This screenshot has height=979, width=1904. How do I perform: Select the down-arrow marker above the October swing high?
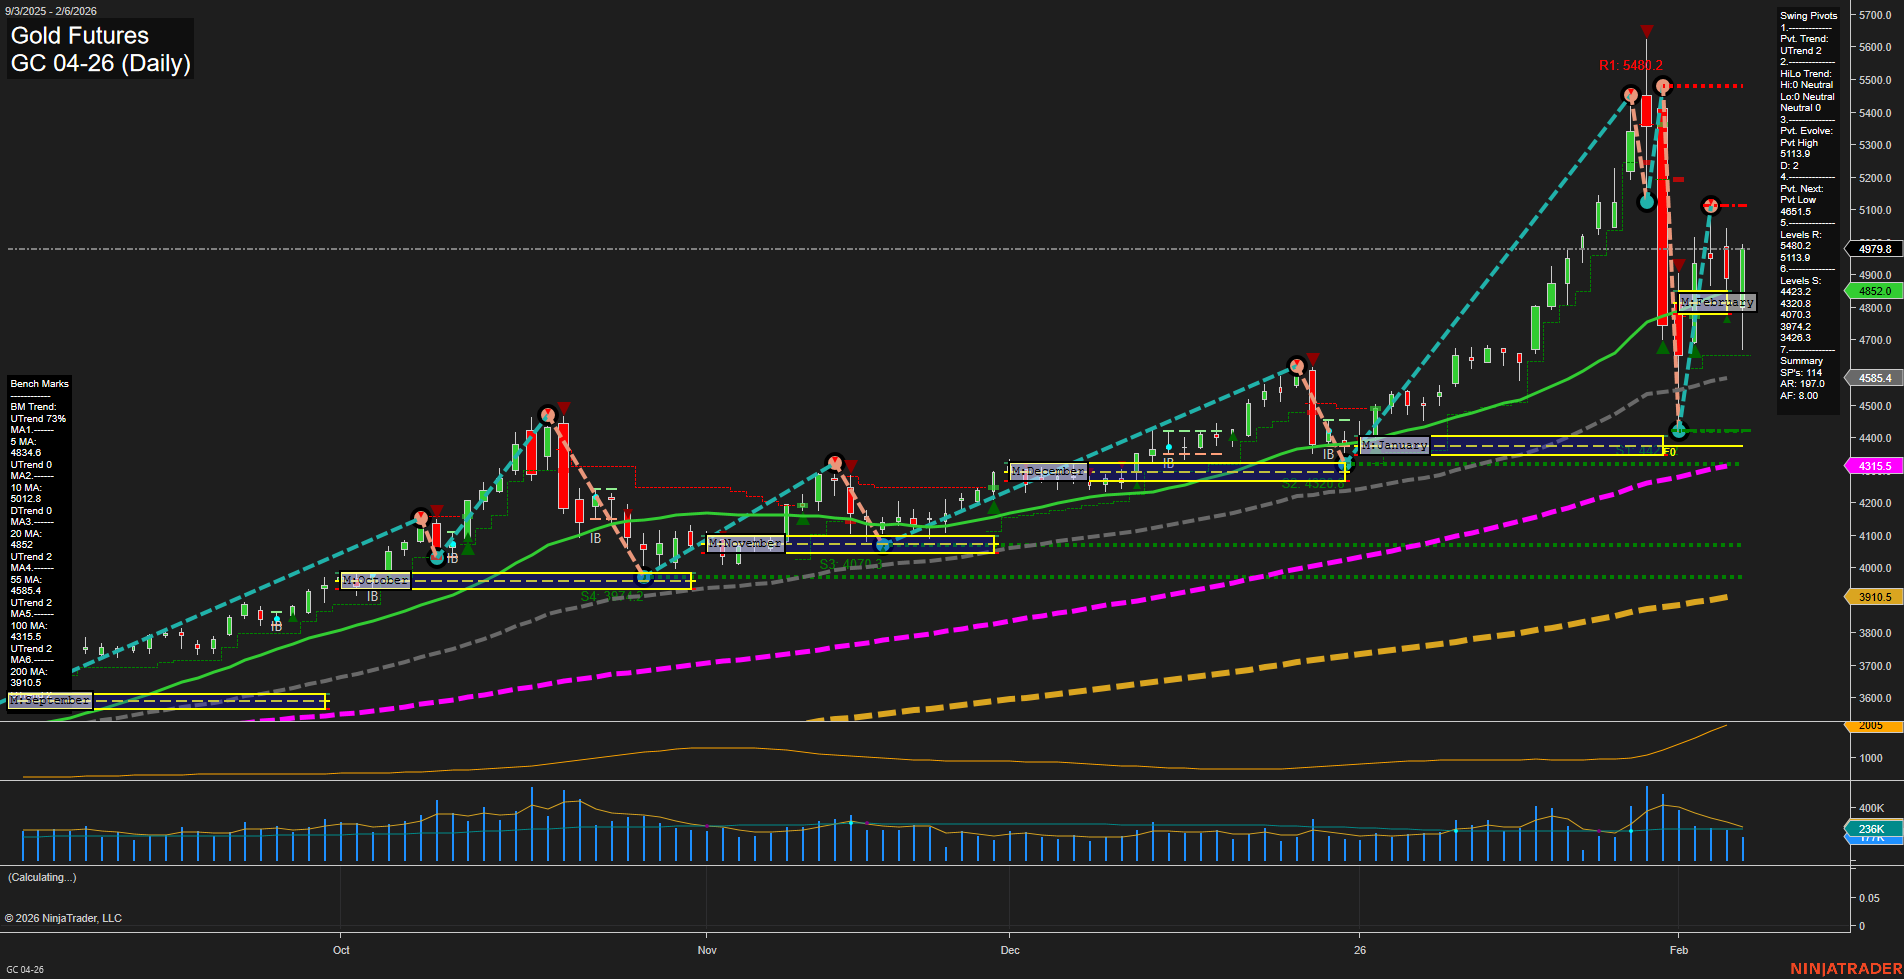click(563, 406)
